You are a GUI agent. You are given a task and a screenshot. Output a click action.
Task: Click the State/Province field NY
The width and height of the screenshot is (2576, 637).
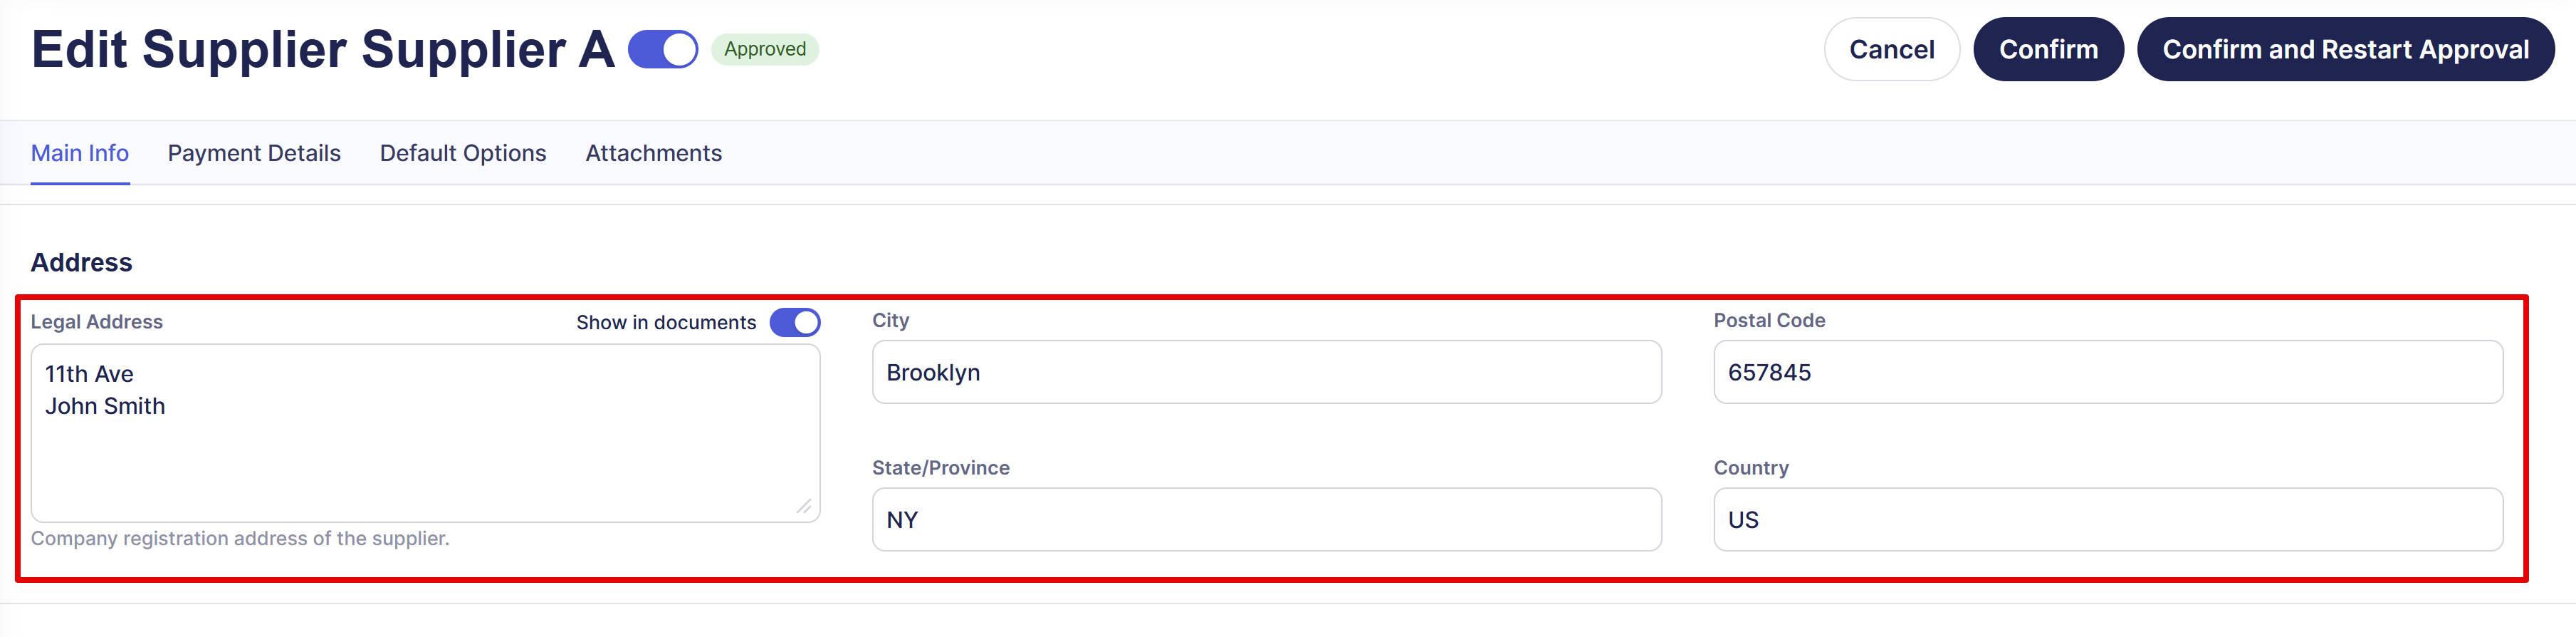tap(1266, 519)
